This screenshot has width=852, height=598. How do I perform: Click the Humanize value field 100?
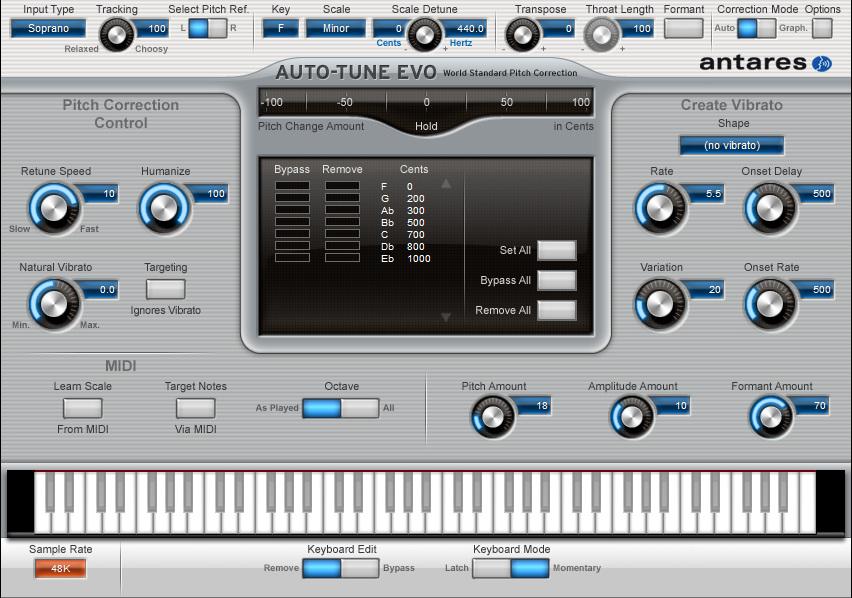point(210,194)
